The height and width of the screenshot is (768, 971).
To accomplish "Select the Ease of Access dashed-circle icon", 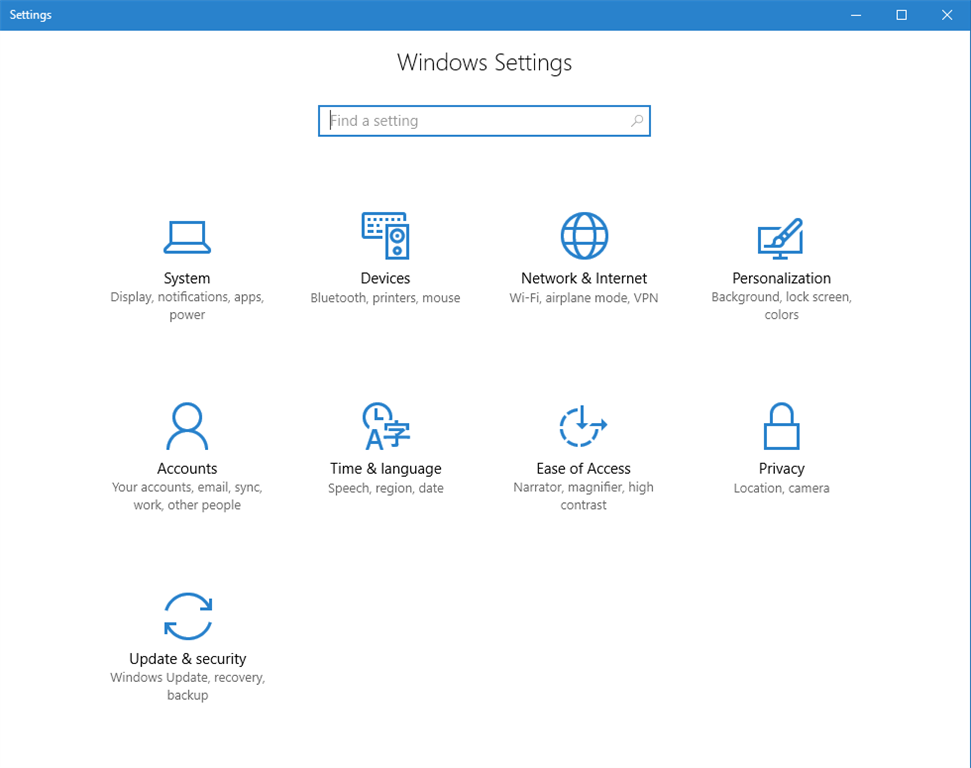I will (x=583, y=427).
